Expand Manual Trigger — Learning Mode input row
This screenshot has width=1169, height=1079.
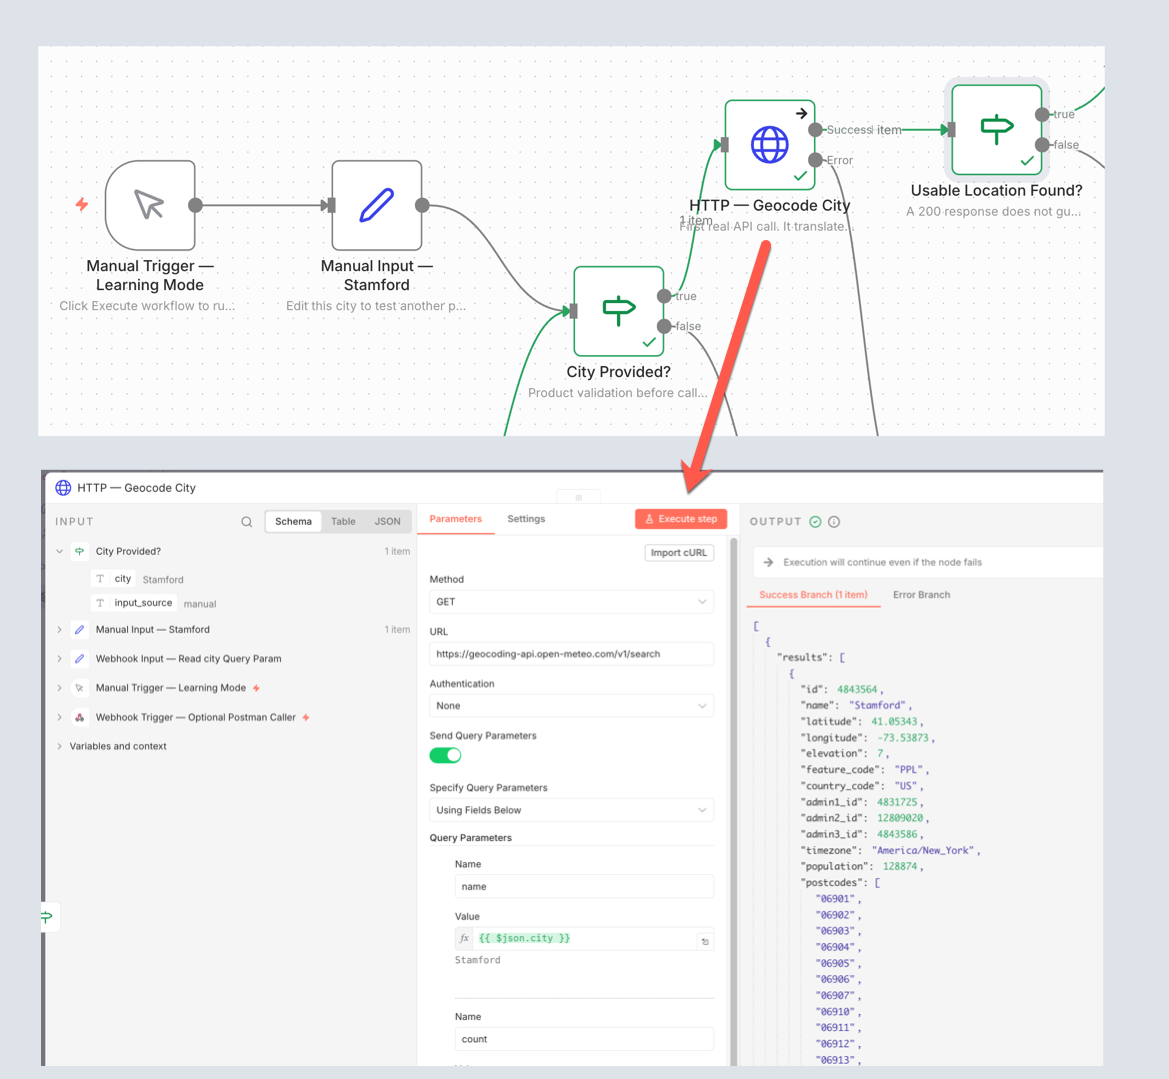tap(60, 688)
